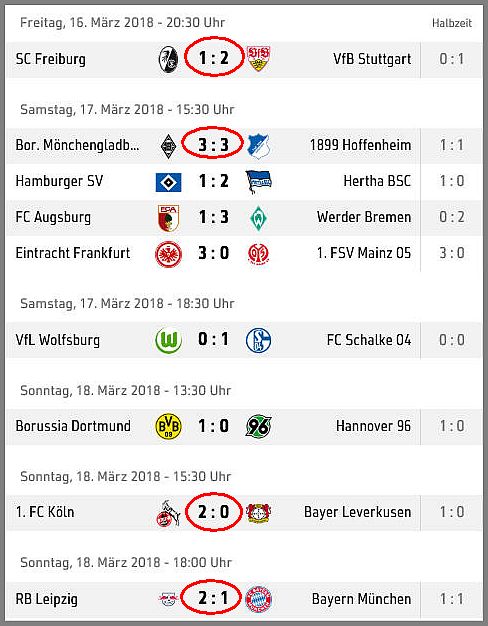Viewport: 488px width, 626px height.
Task: Click the BVB Dortmund yellow logo
Action: (x=169, y=426)
